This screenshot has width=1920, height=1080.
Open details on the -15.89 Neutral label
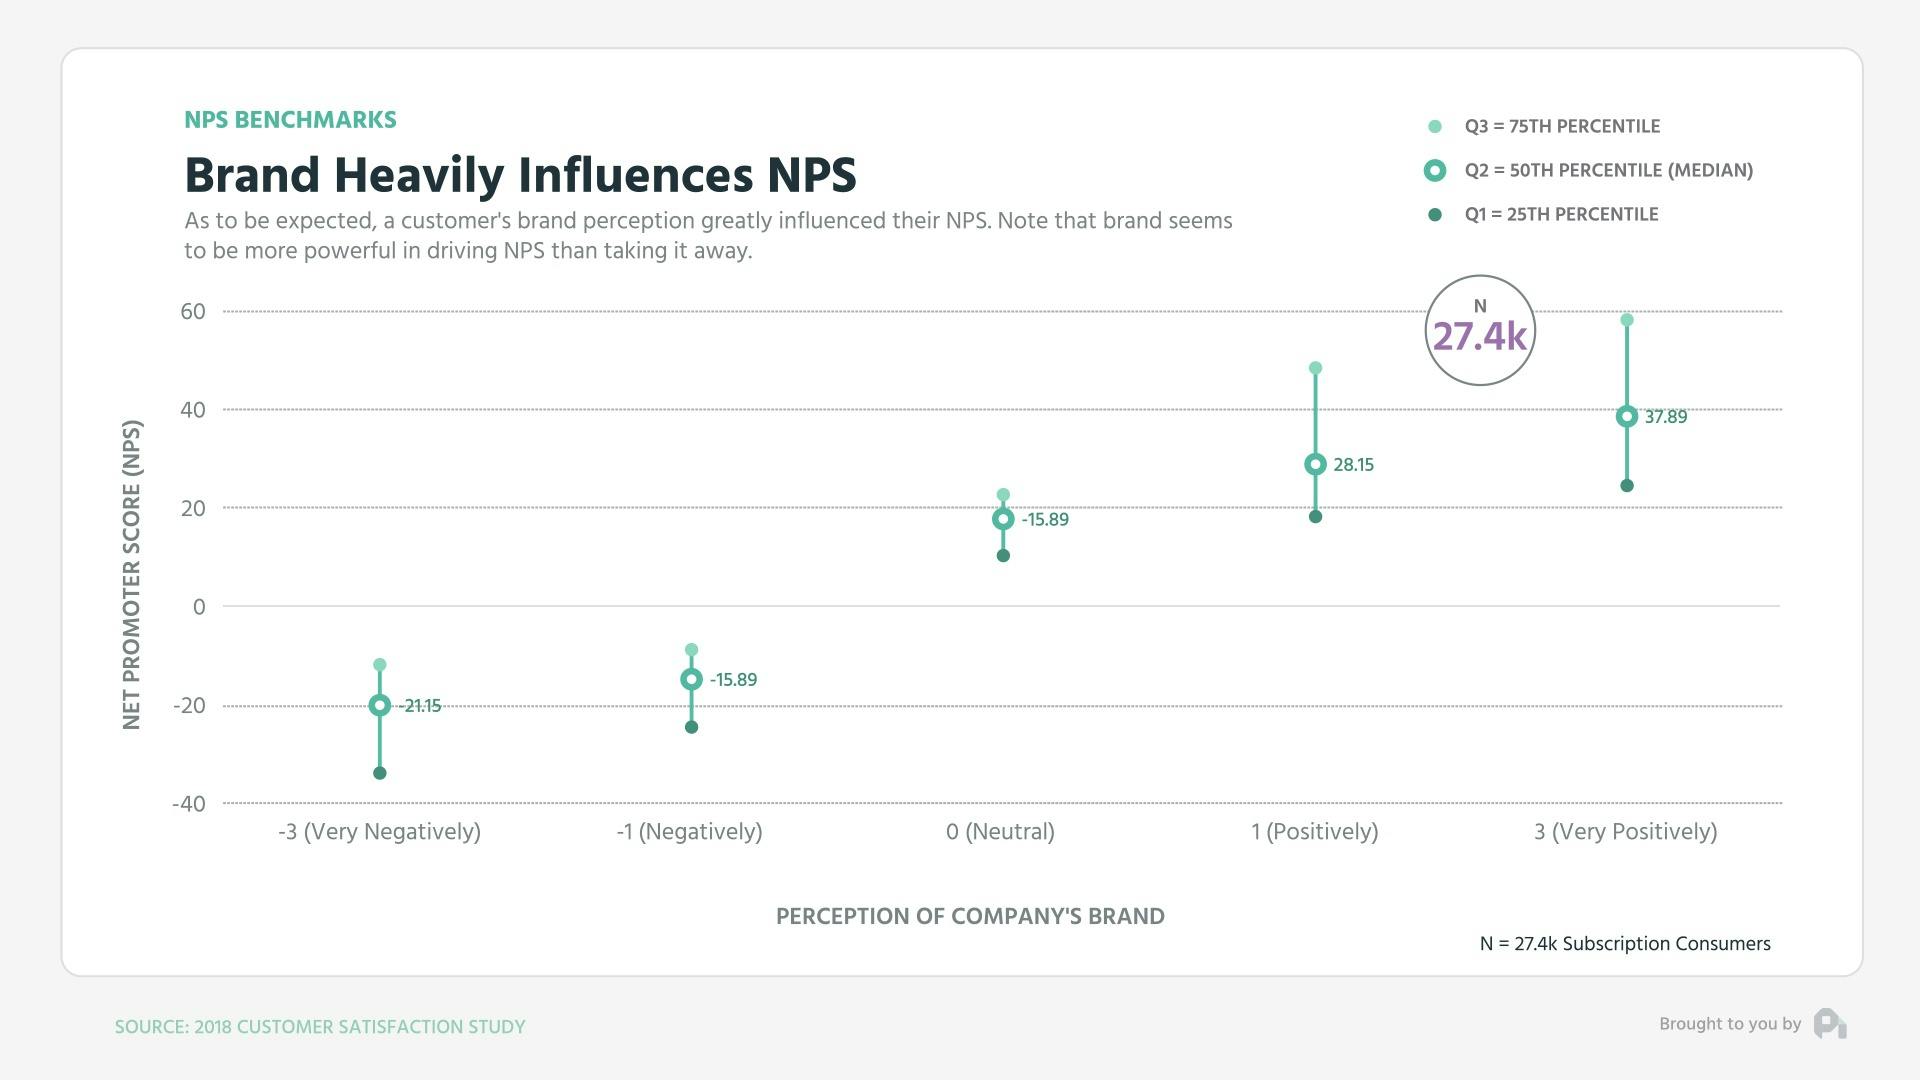tap(1044, 519)
